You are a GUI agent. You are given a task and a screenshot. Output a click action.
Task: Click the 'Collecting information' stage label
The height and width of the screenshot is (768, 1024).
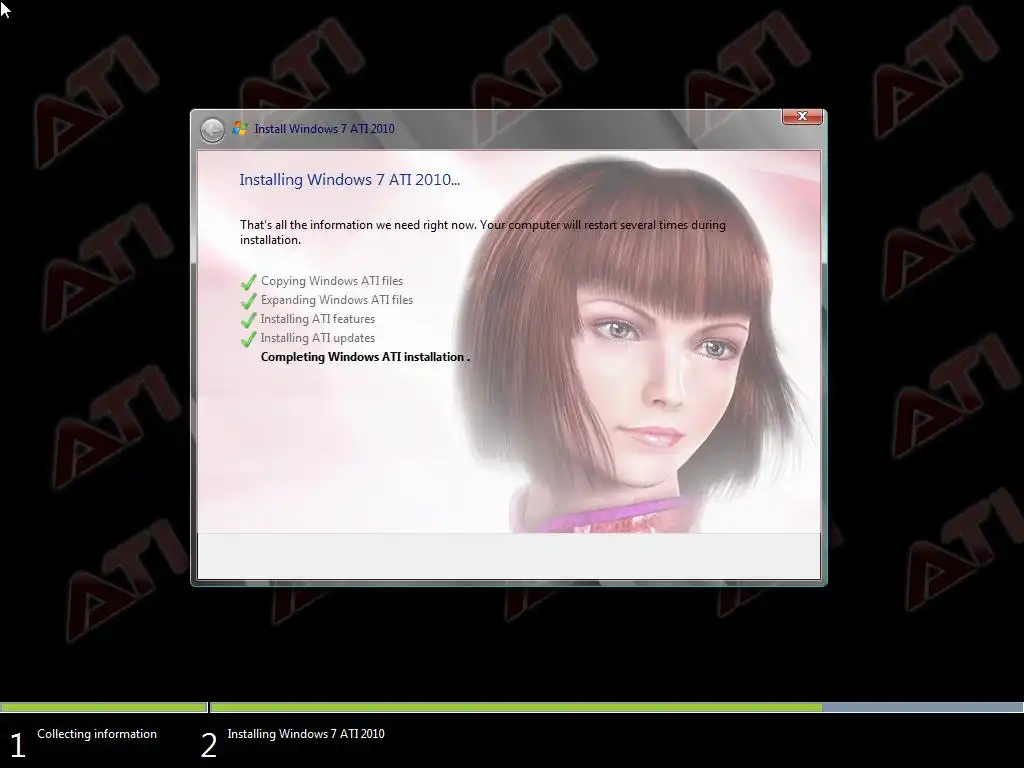(x=97, y=733)
